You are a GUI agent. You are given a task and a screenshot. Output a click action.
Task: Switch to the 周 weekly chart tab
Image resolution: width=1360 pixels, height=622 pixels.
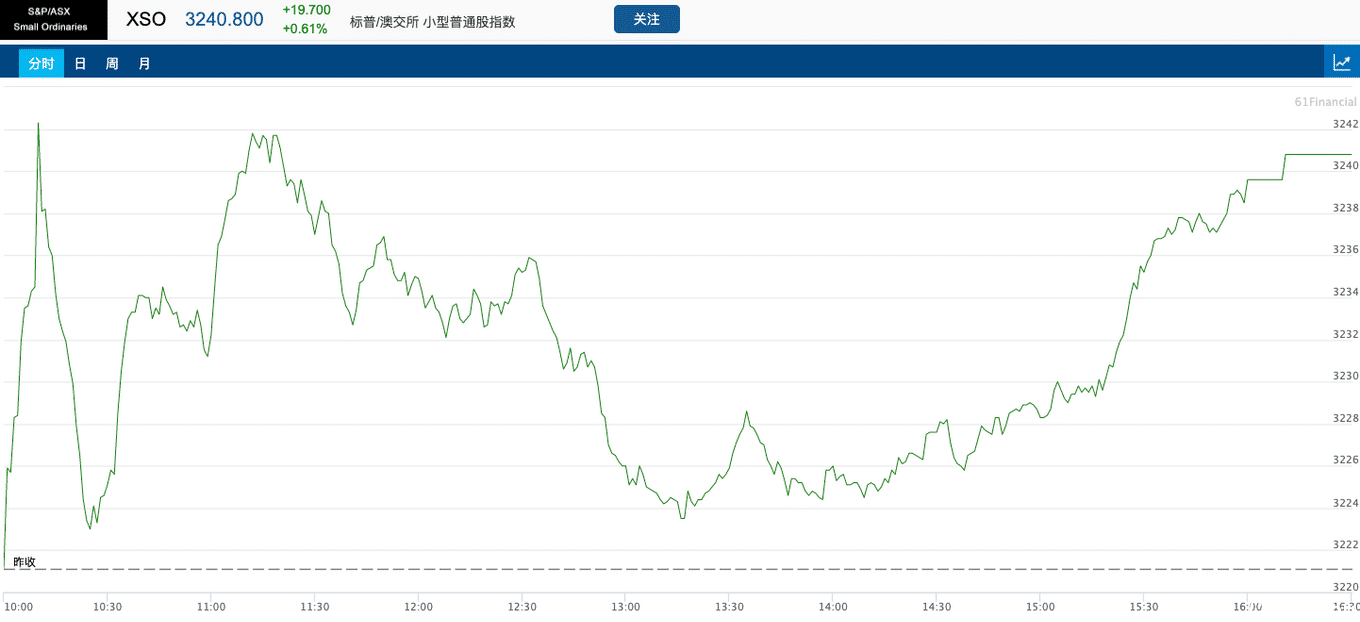tap(112, 63)
